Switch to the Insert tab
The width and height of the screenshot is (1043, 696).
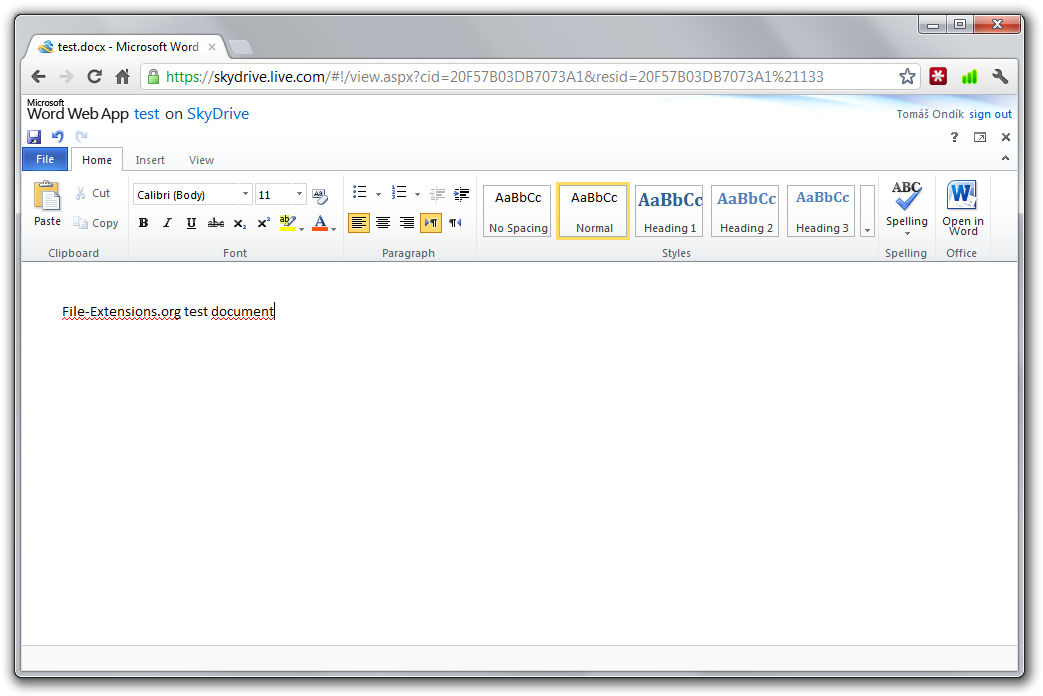click(150, 160)
